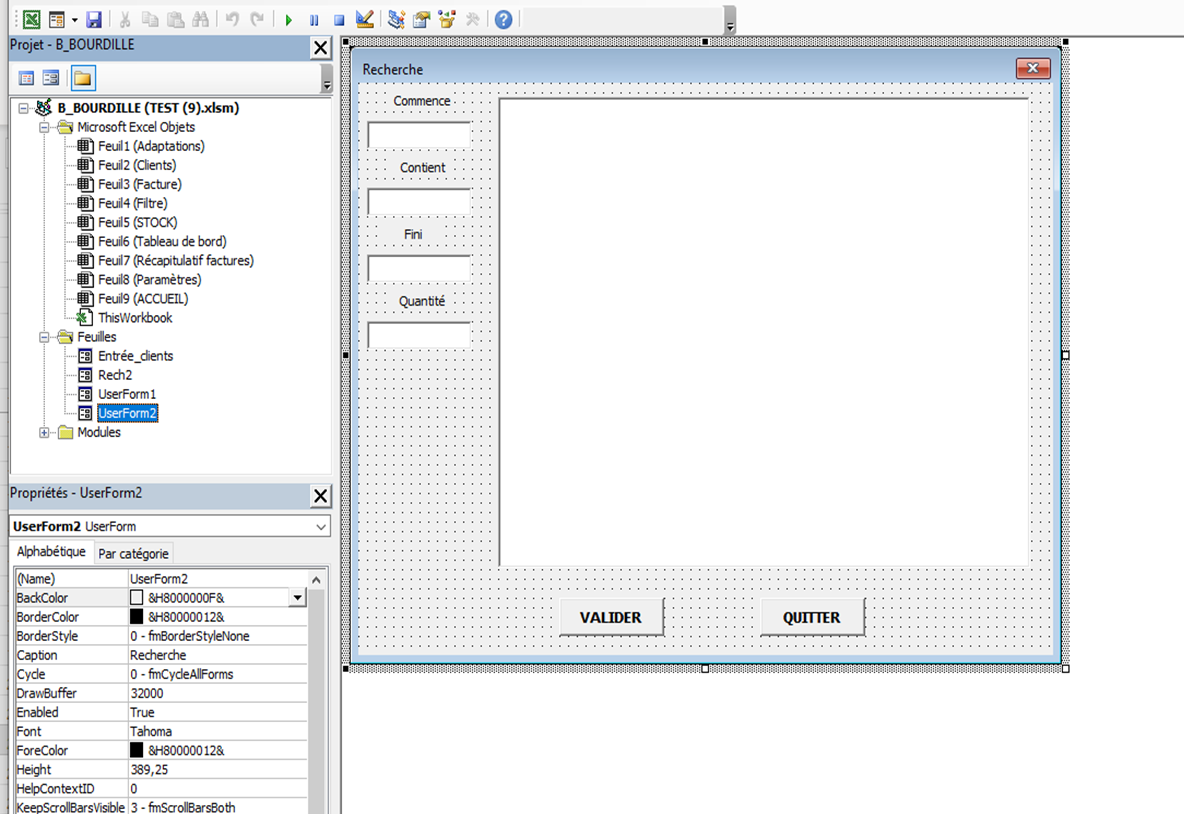Collapse the Microsoft Excel Objets folder
Screen dimensions: 1184x814
(x=45, y=127)
